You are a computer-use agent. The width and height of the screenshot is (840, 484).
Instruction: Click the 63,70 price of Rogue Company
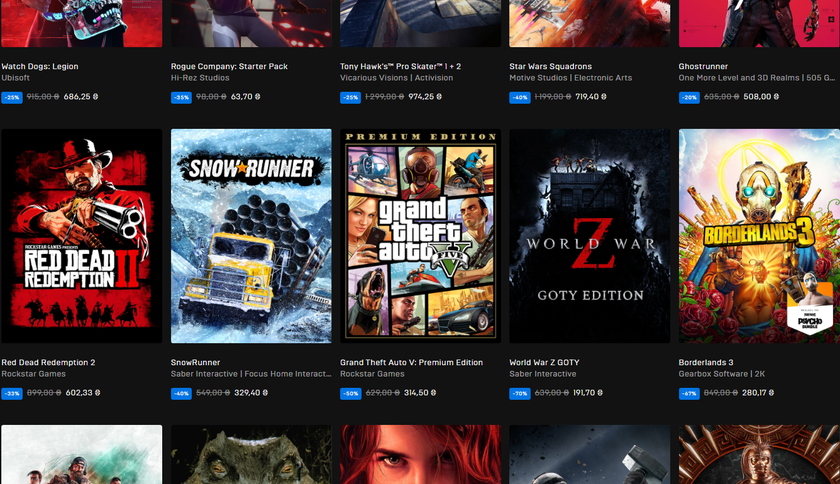click(245, 97)
